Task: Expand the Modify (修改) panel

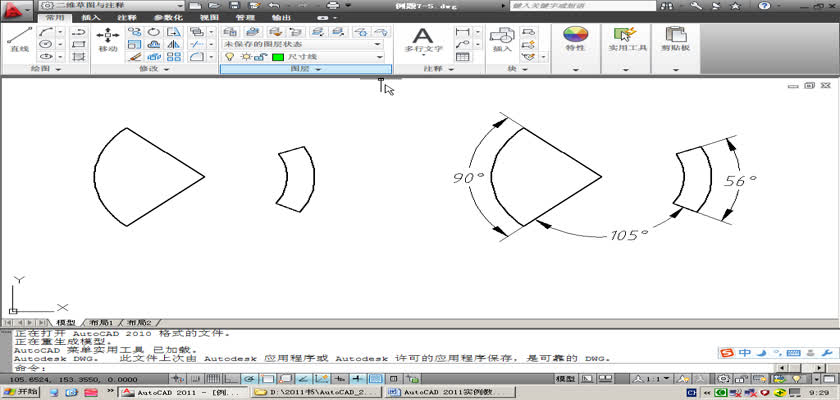Action: point(155,69)
